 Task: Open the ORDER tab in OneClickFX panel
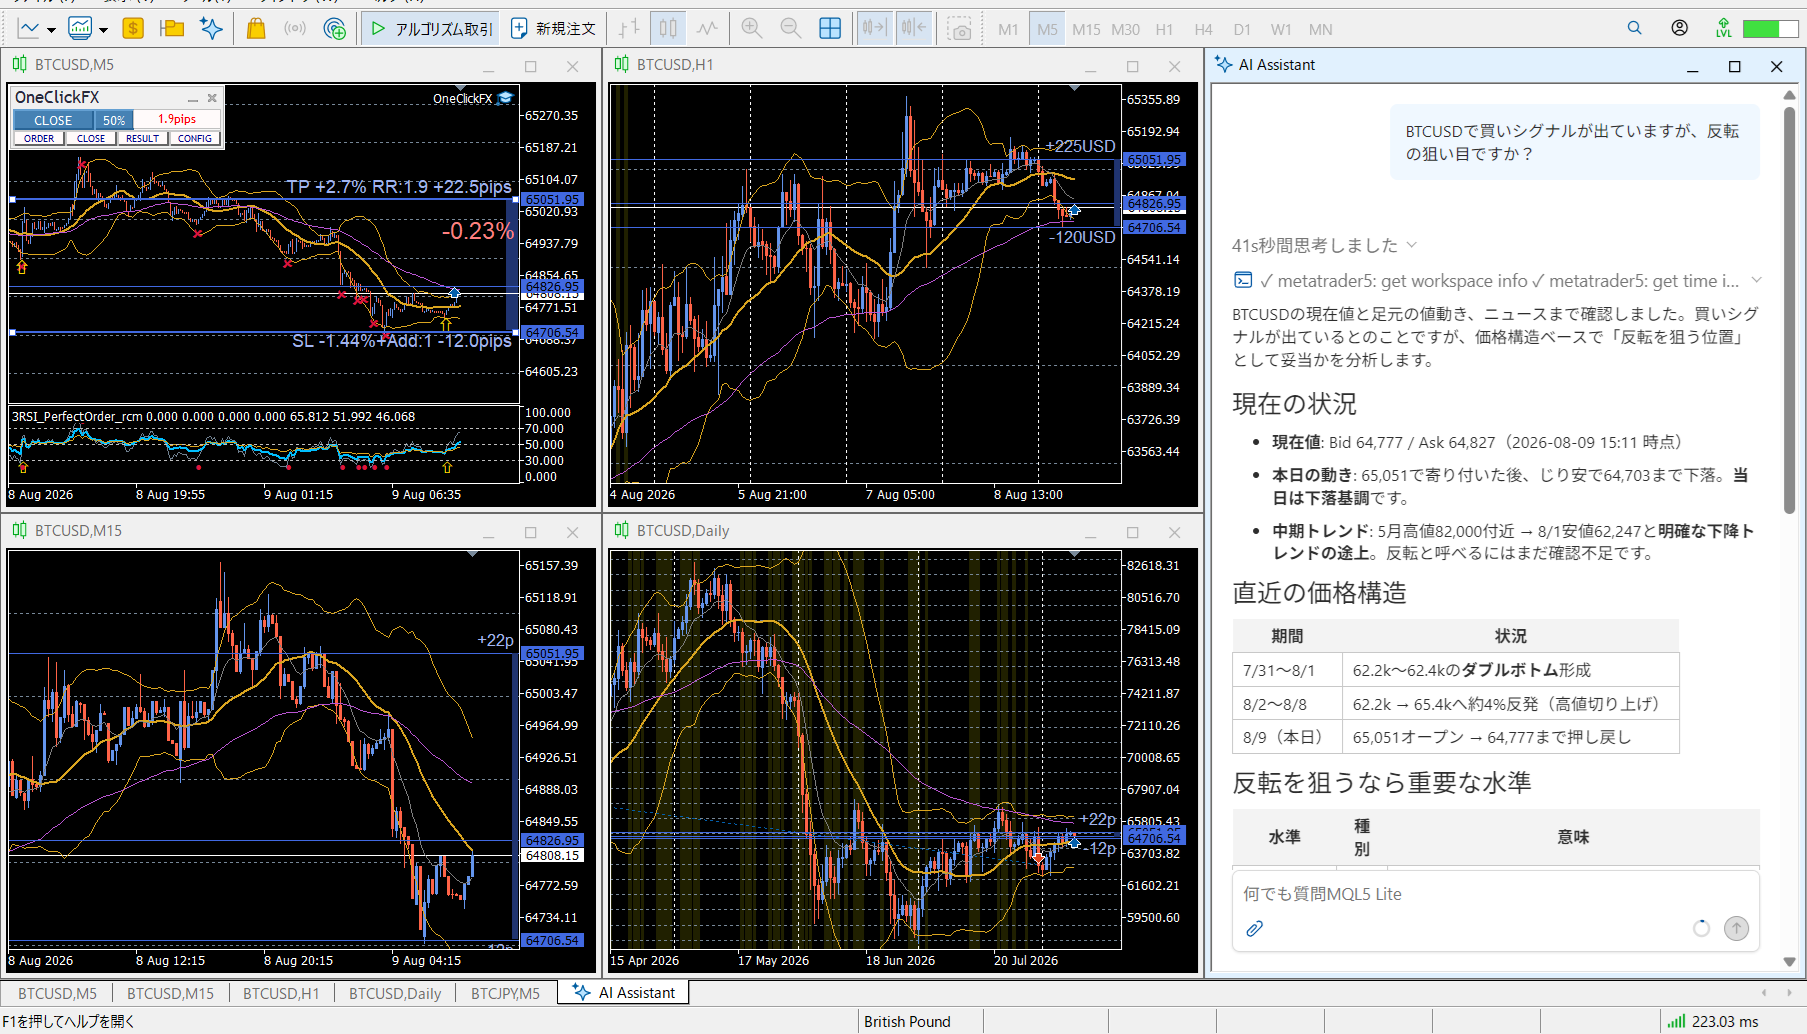click(x=39, y=139)
